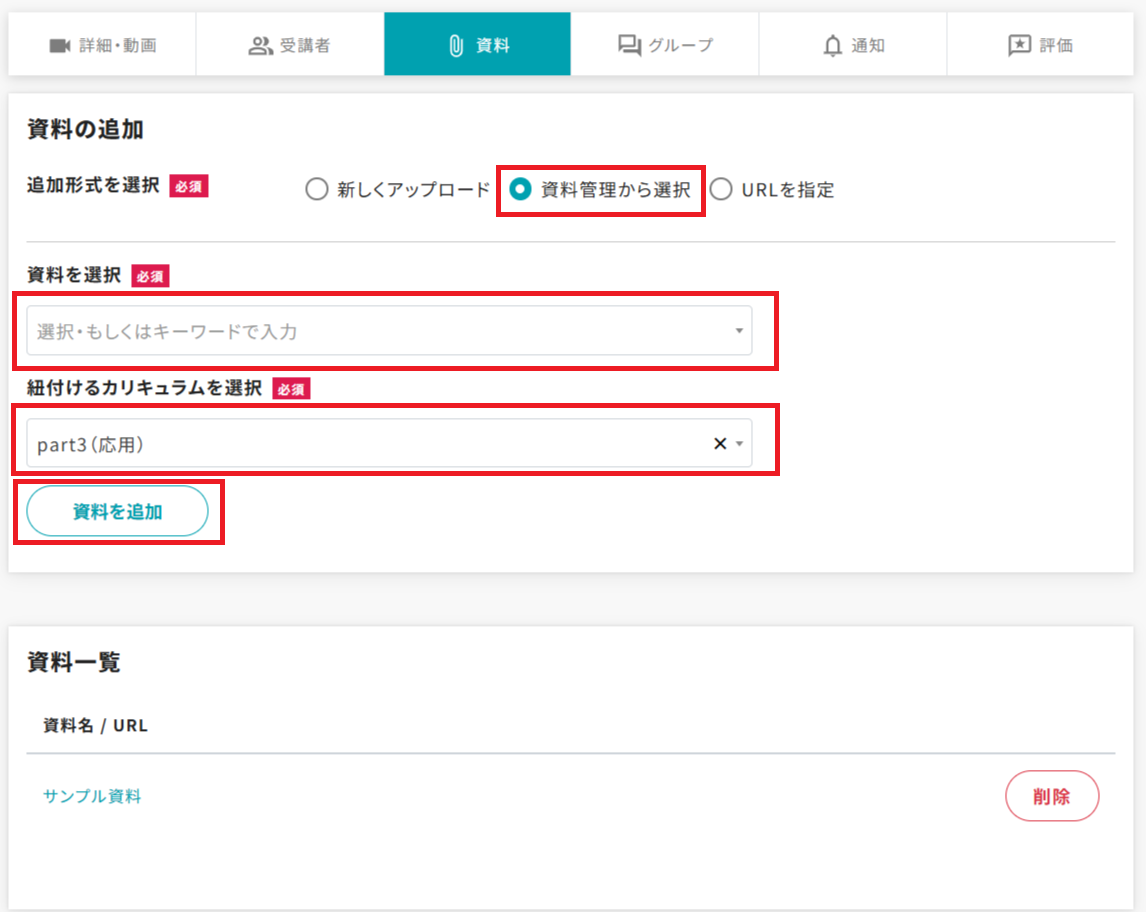
Task: Click the red 削除 button
Action: (x=1051, y=796)
